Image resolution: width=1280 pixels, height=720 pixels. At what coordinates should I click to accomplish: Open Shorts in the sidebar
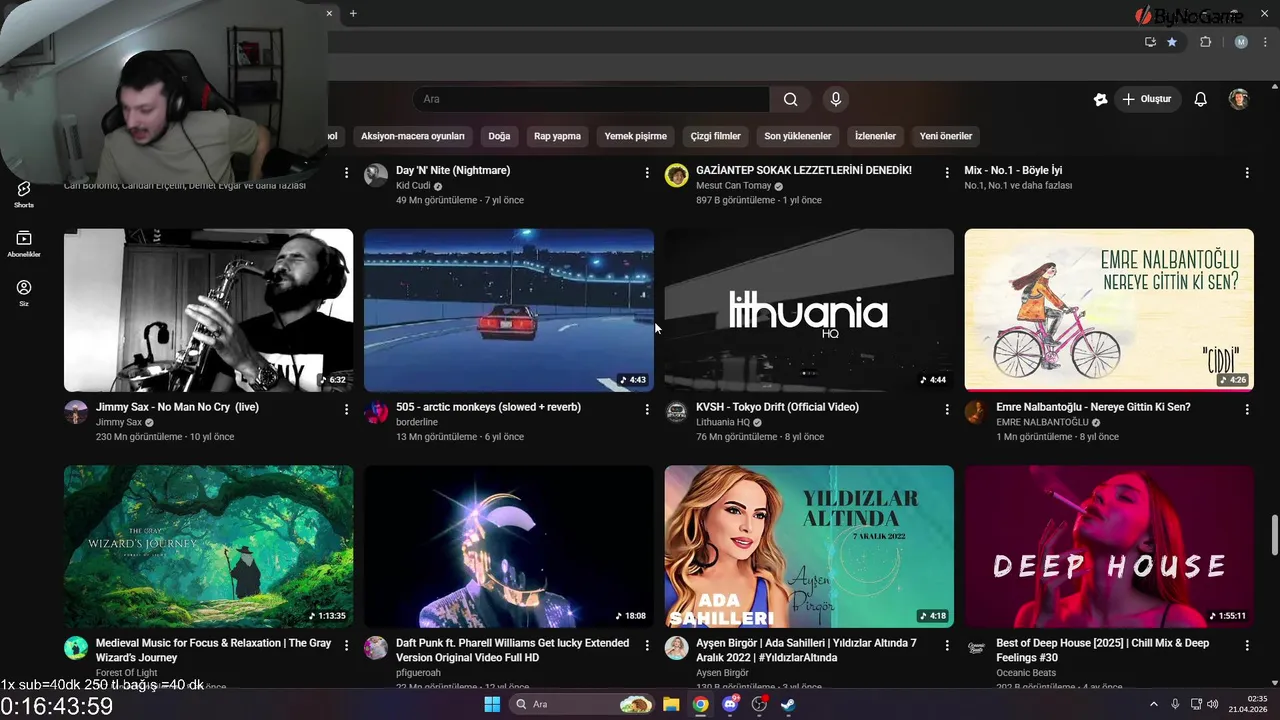point(24,194)
